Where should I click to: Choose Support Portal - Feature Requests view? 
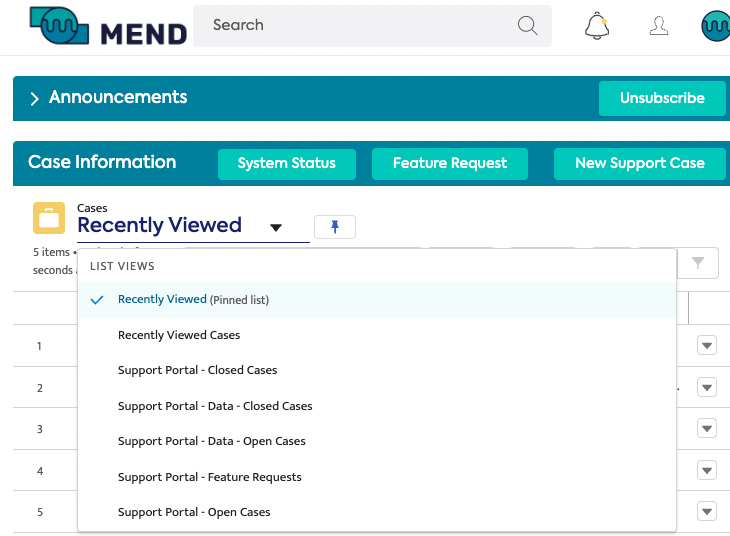coord(209,477)
